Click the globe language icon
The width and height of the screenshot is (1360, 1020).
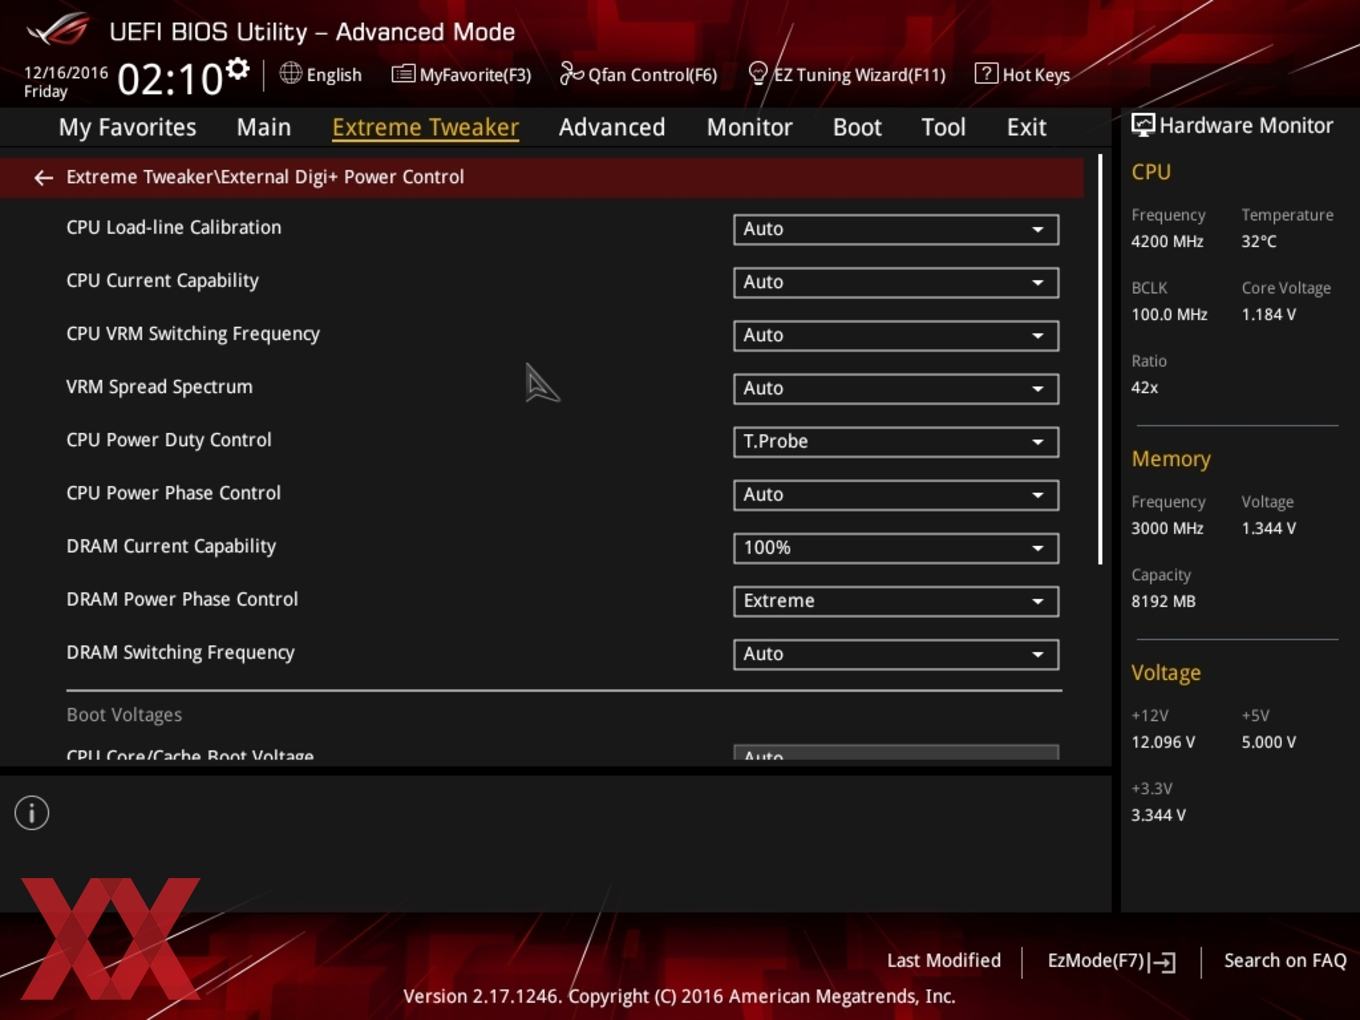[290, 73]
